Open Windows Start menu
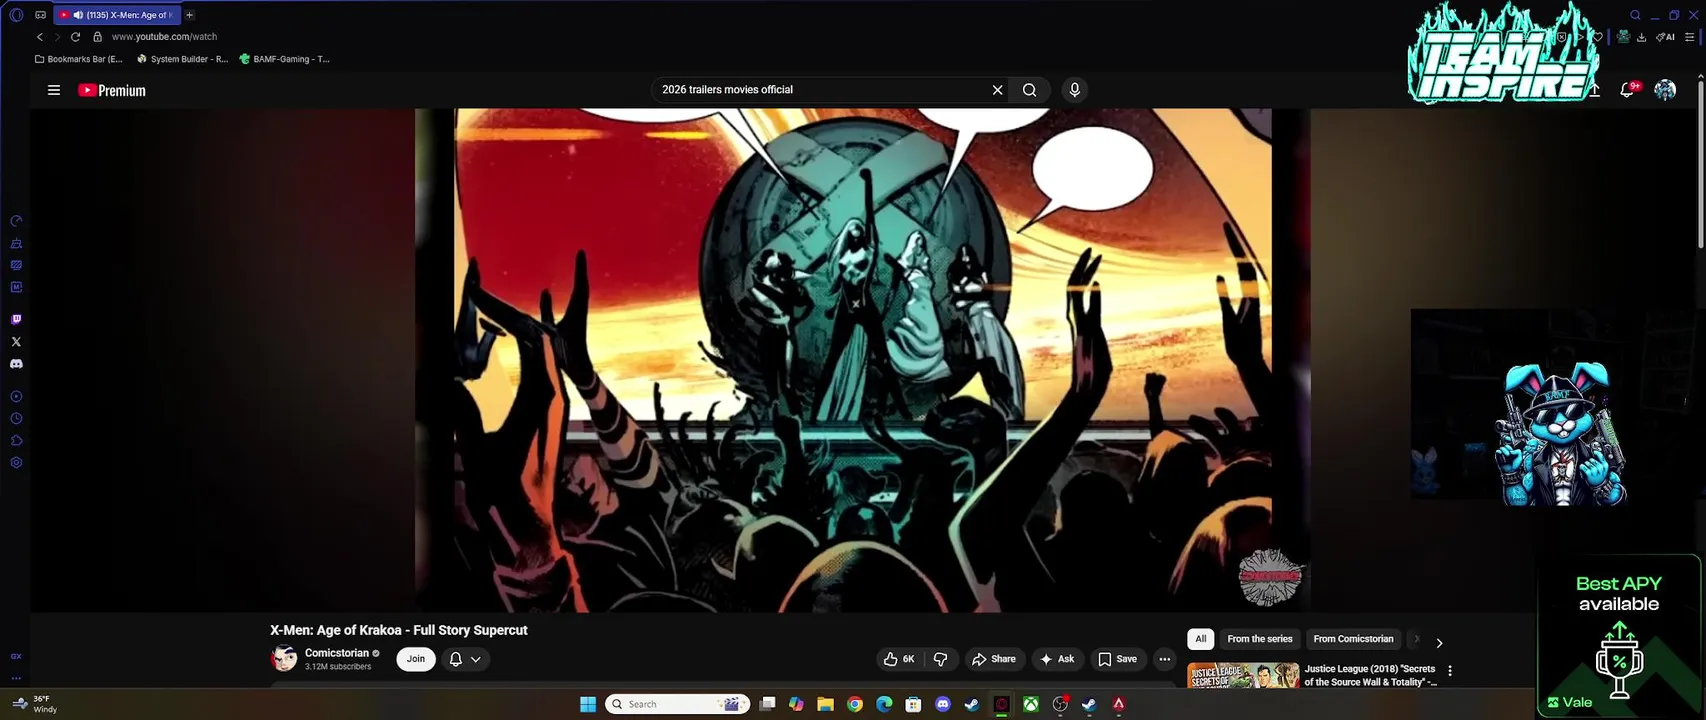1706x720 pixels. [588, 704]
